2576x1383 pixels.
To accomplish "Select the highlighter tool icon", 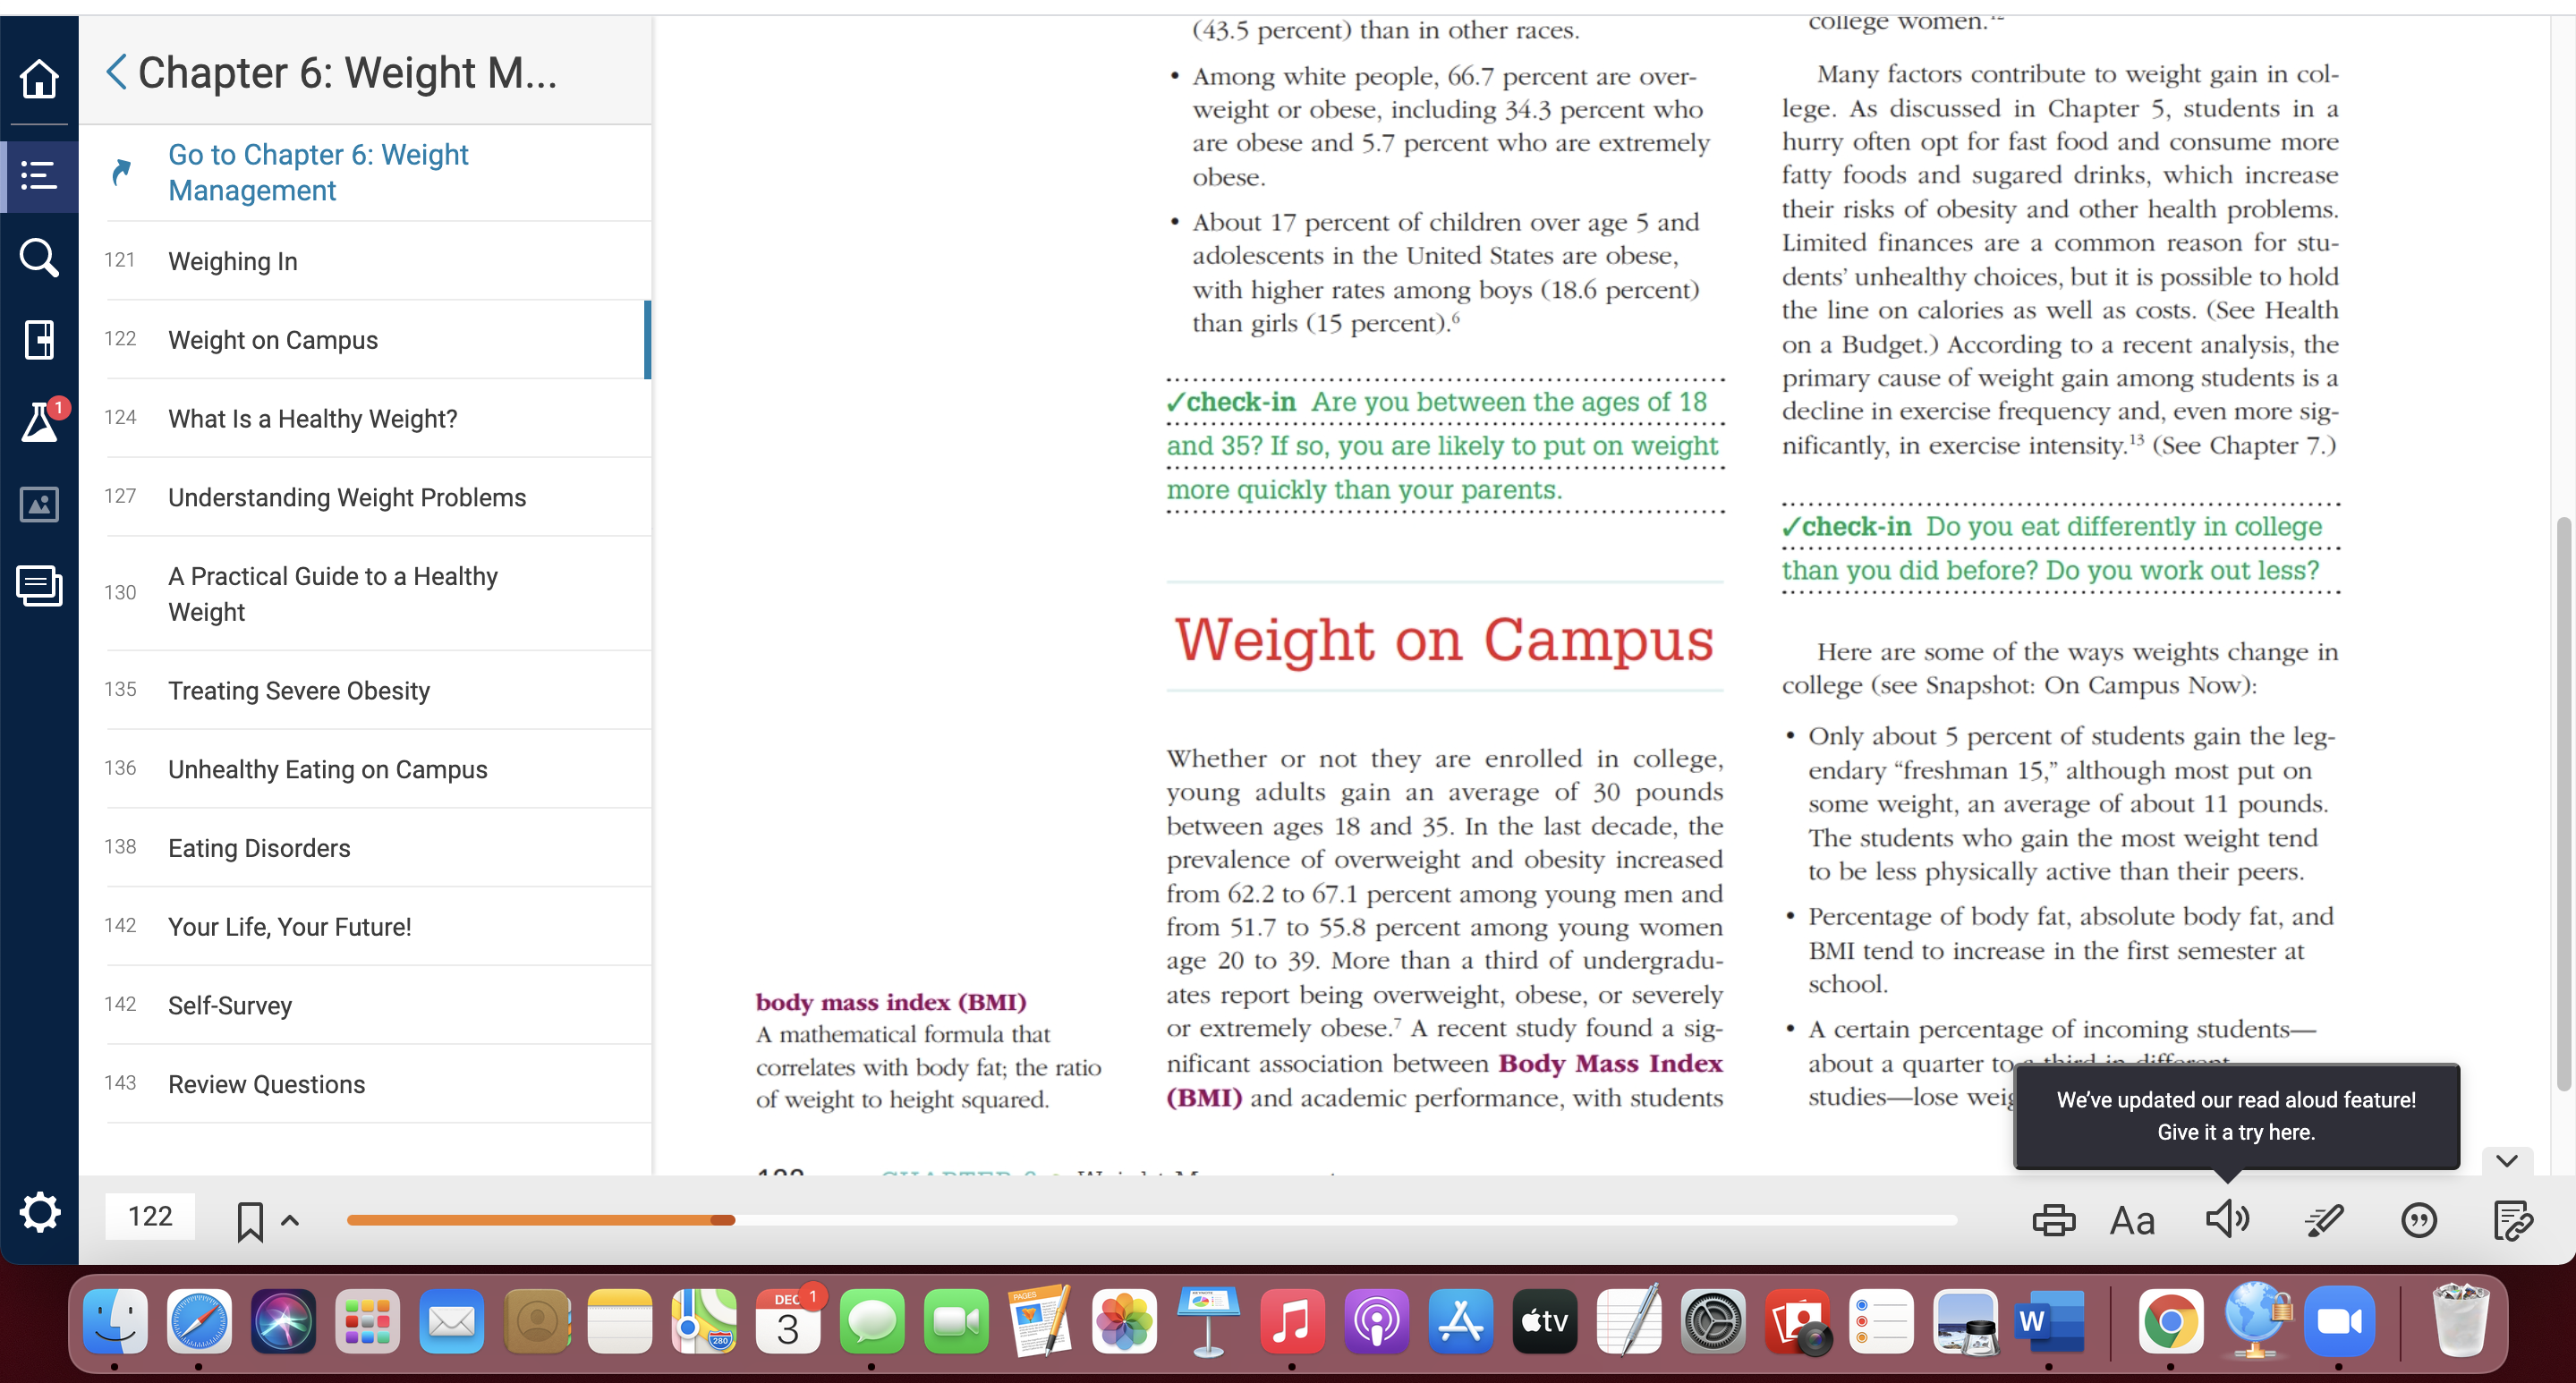I will click(x=2324, y=1220).
